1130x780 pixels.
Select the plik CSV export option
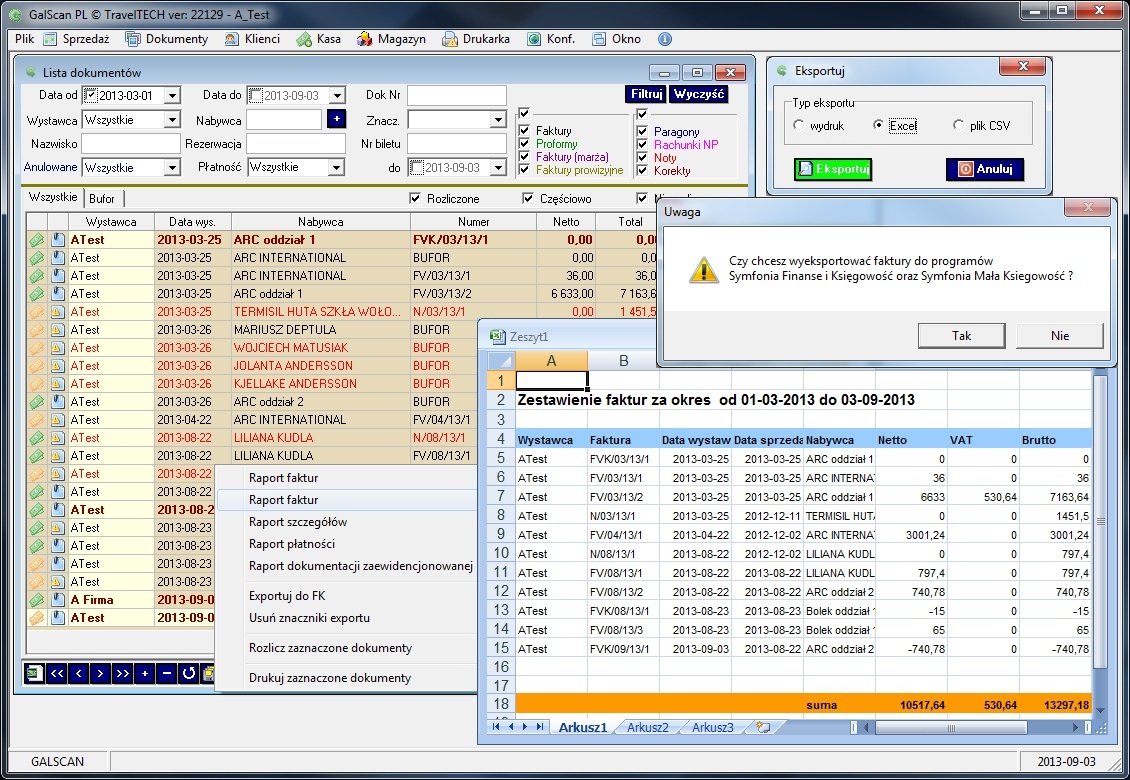(958, 125)
